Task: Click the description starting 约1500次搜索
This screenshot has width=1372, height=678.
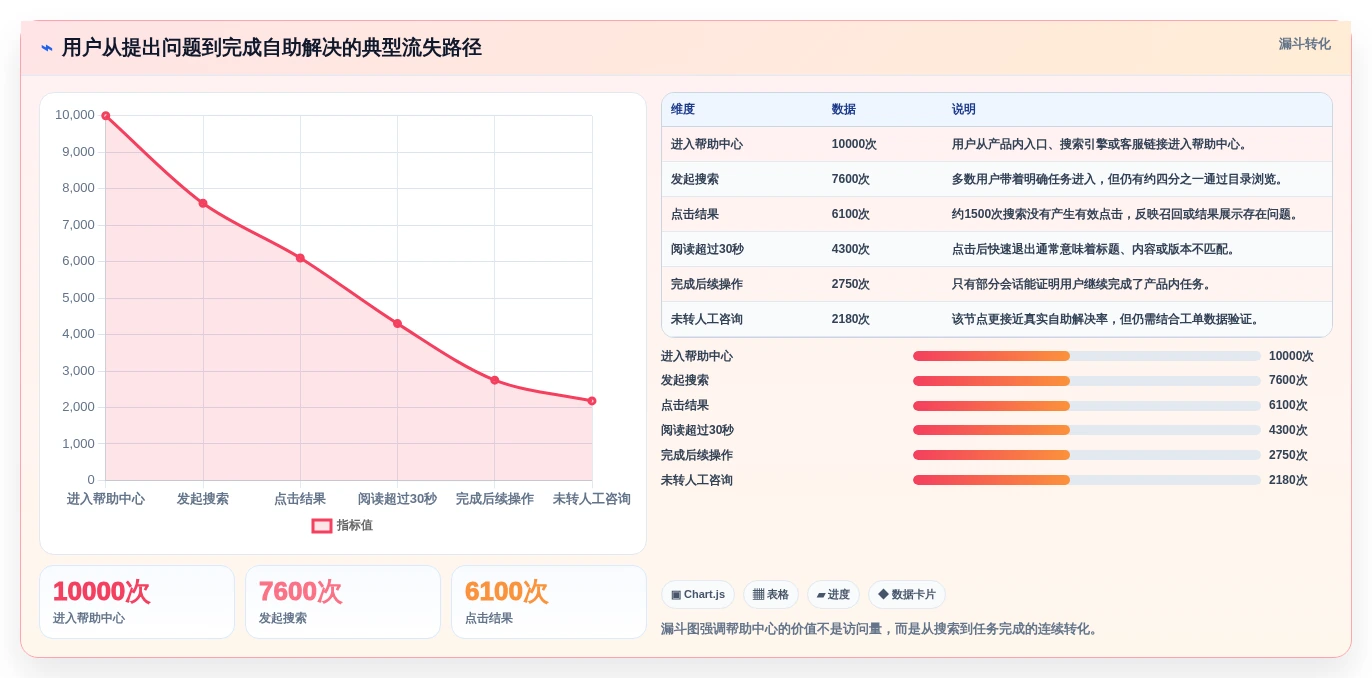Action: pos(1127,214)
